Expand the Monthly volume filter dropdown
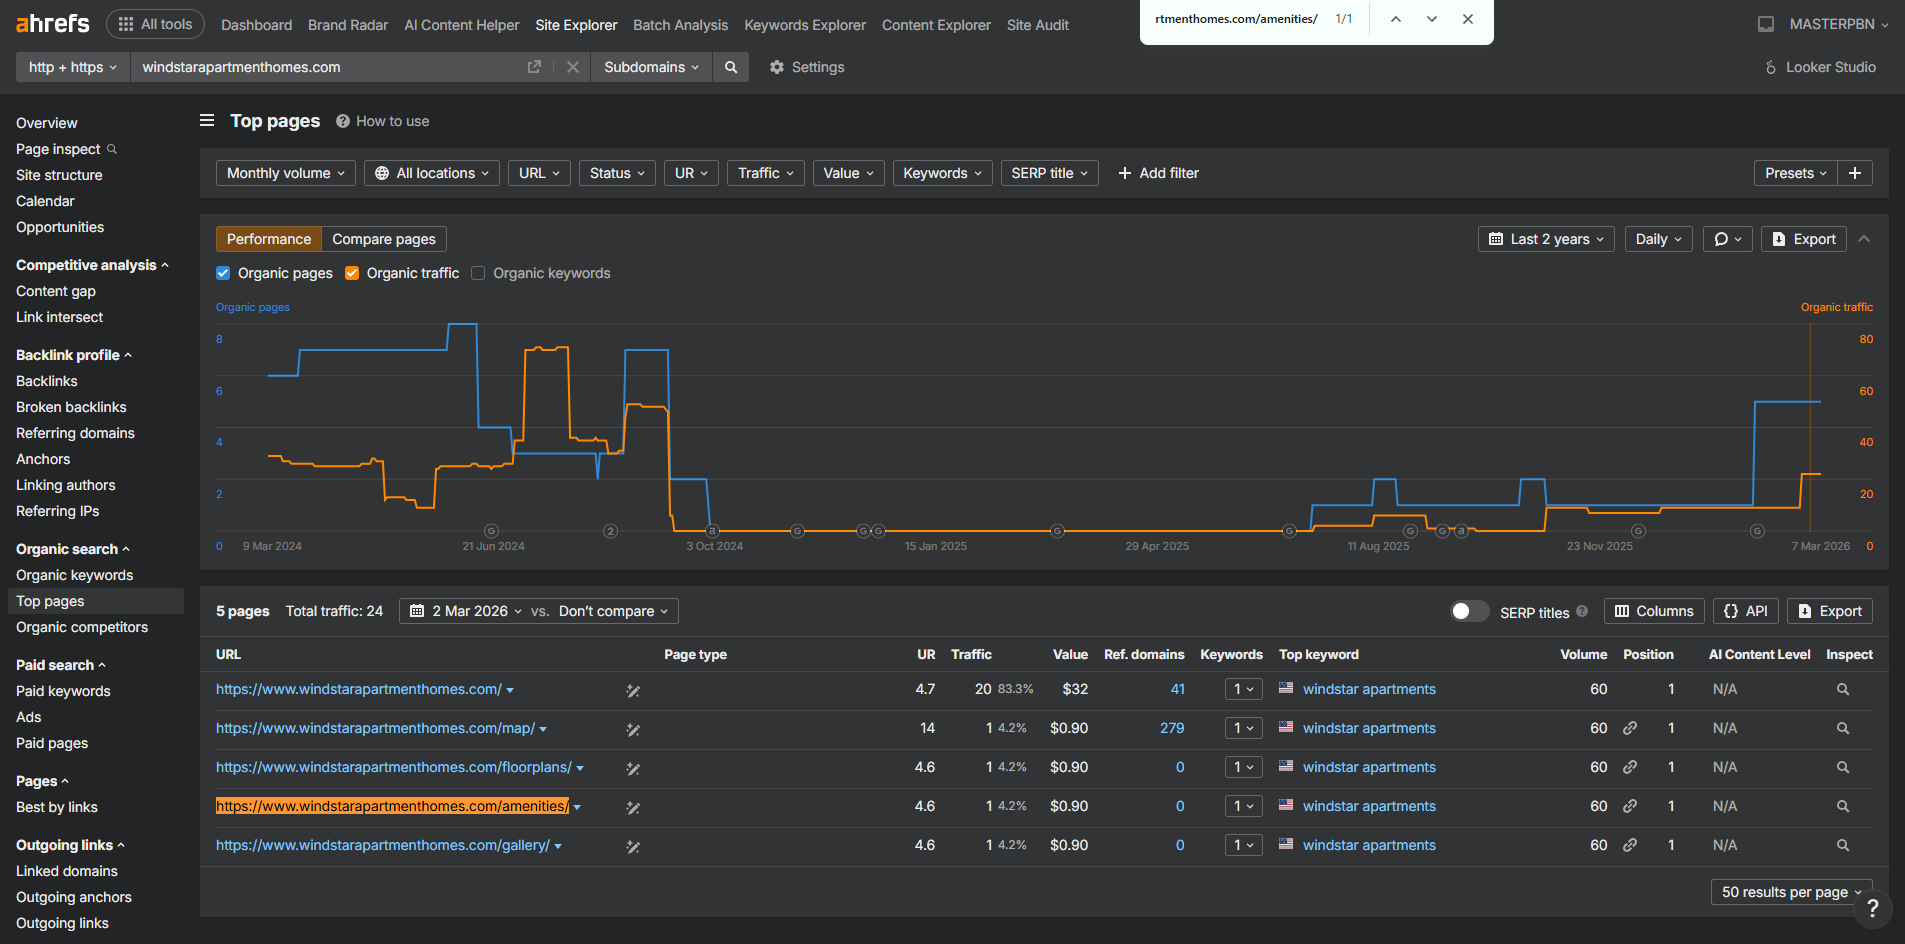This screenshot has width=1905, height=944. (x=286, y=173)
